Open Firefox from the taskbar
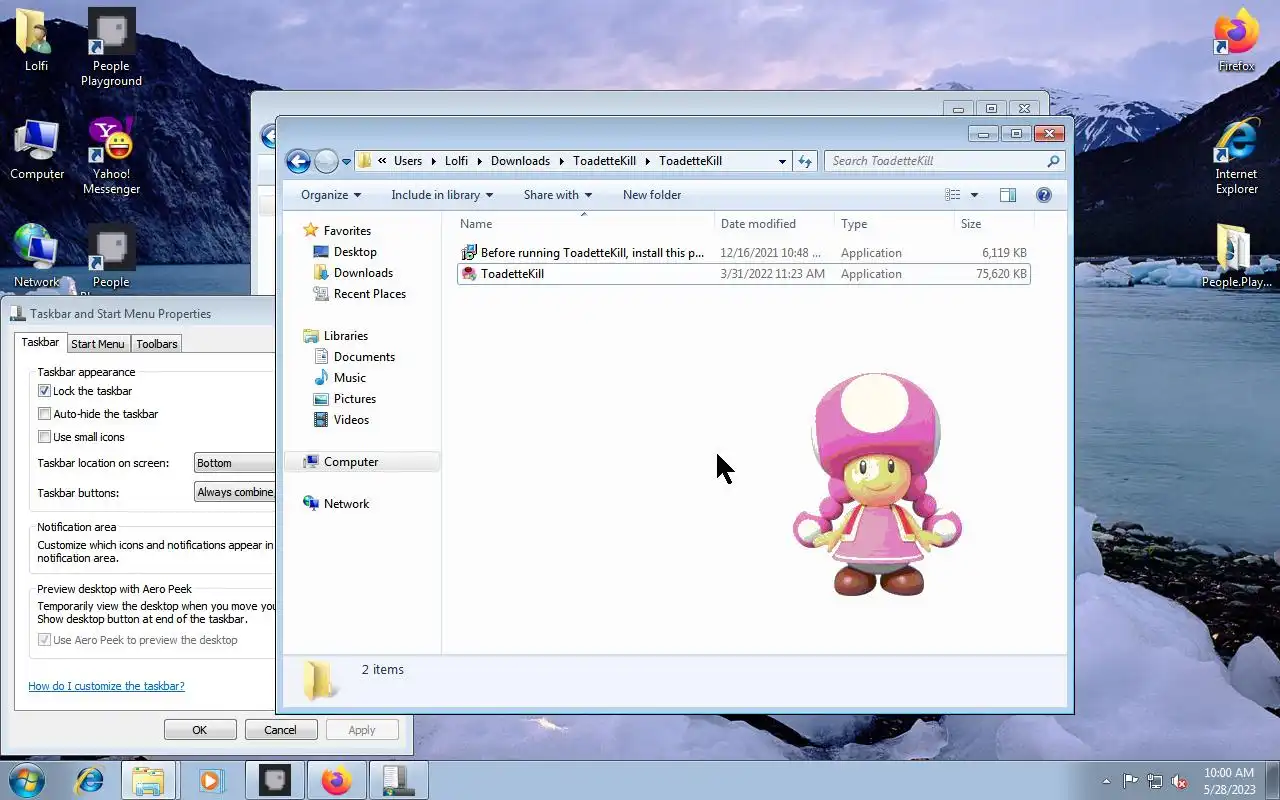 pos(336,780)
